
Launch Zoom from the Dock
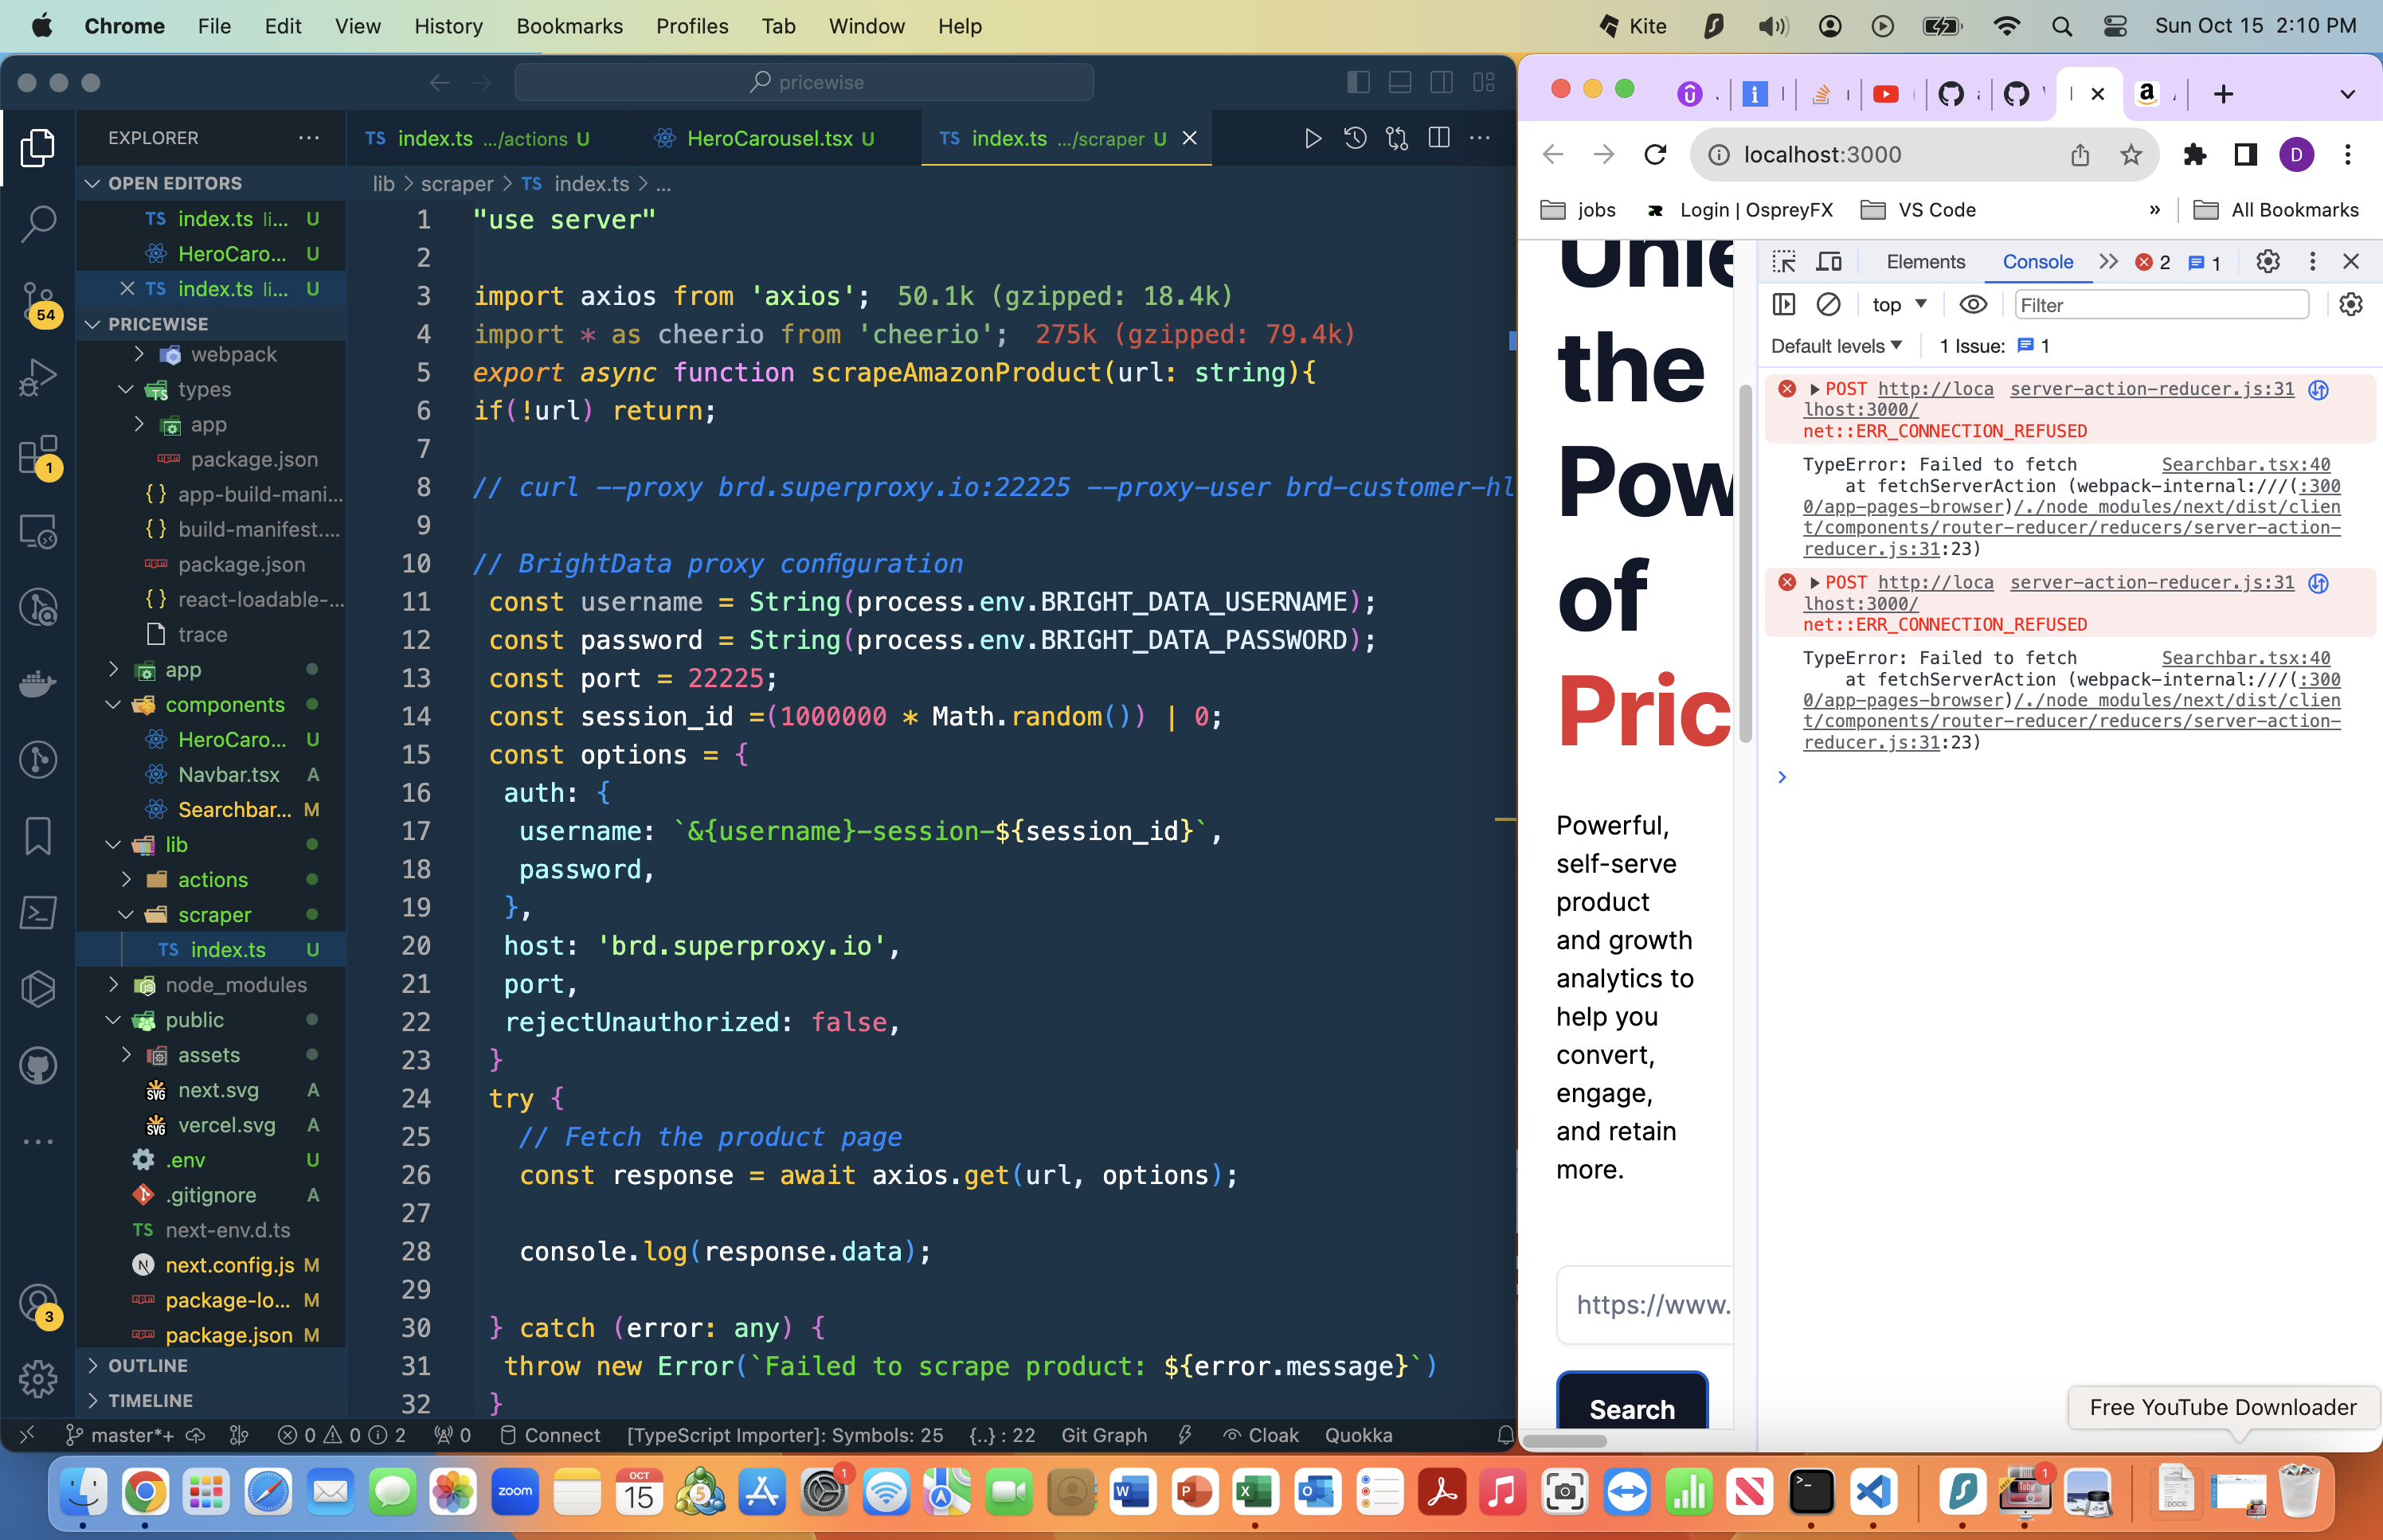coord(515,1493)
